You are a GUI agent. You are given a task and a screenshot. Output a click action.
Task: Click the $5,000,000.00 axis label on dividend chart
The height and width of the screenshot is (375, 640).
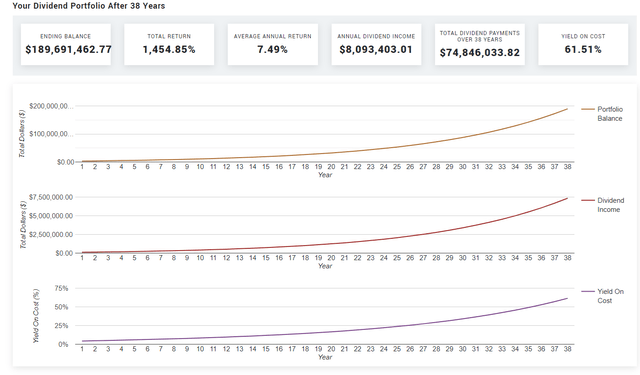(x=51, y=215)
